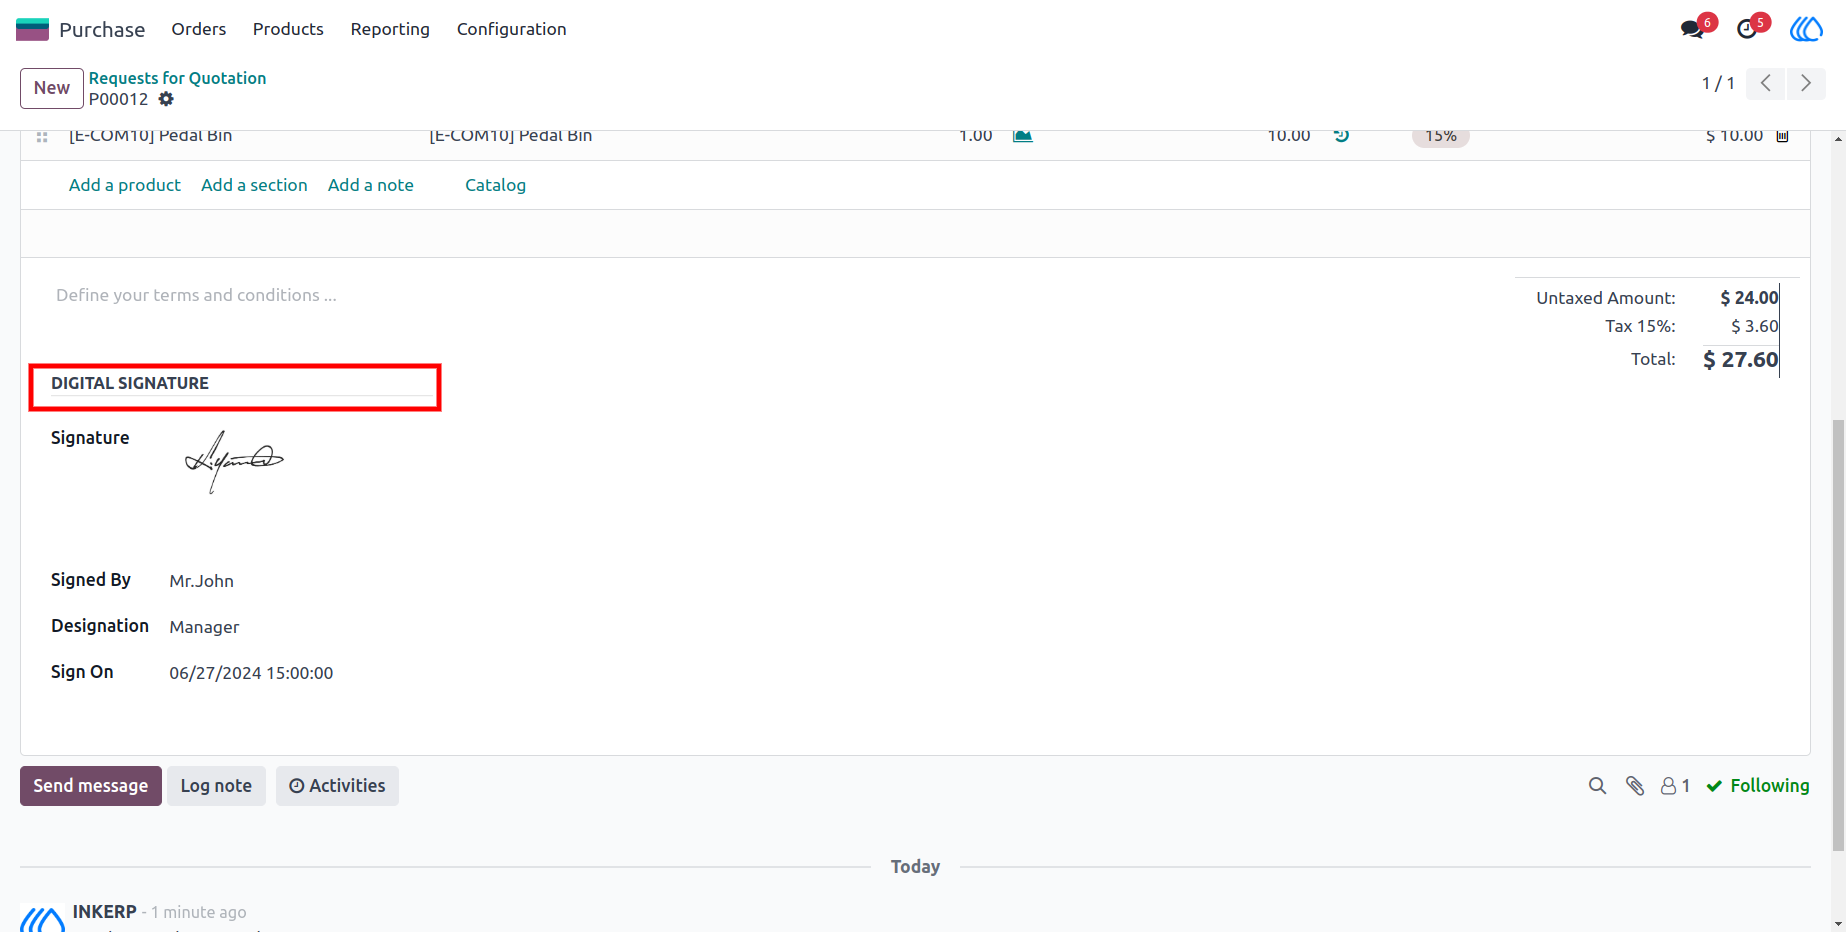Click Log note button
This screenshot has width=1846, height=932.
pos(216,786)
